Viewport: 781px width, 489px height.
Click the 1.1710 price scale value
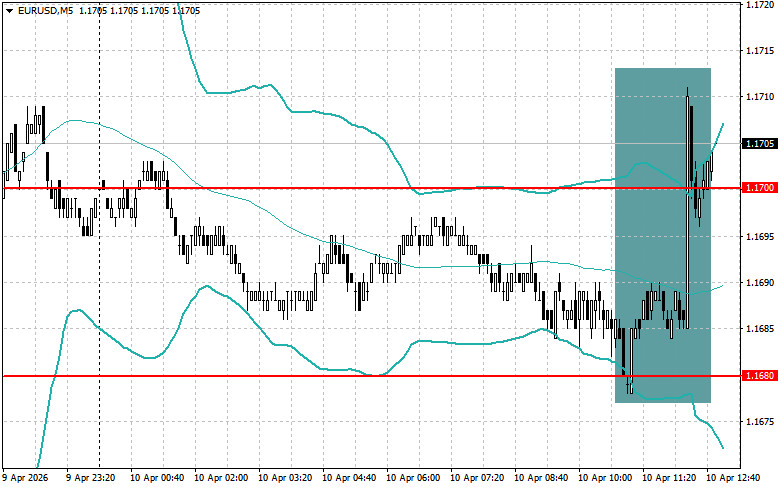[760, 97]
